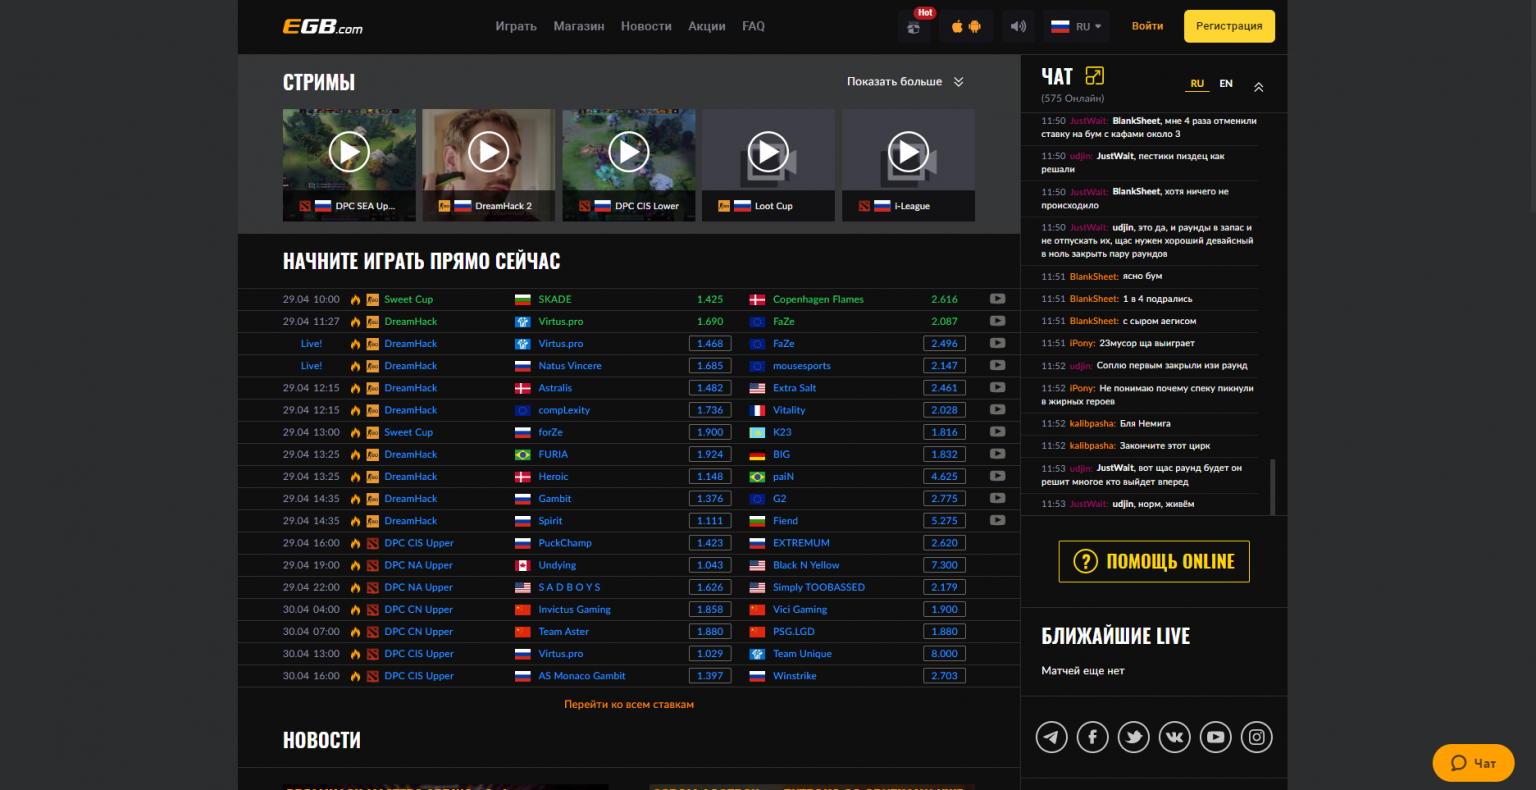The image size is (1536, 790).
Task: Open the Instagram social icon
Action: 1256,737
